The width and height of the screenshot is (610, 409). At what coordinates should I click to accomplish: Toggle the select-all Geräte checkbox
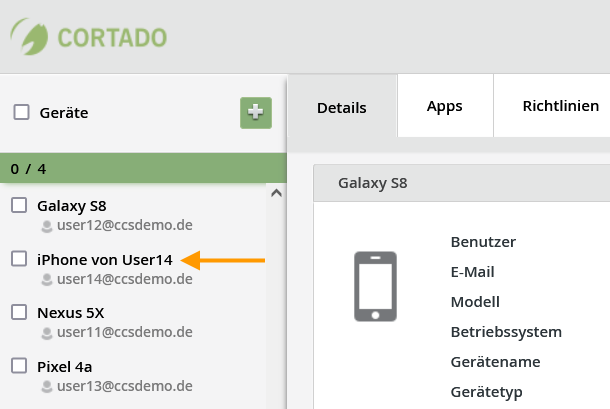[x=21, y=112]
